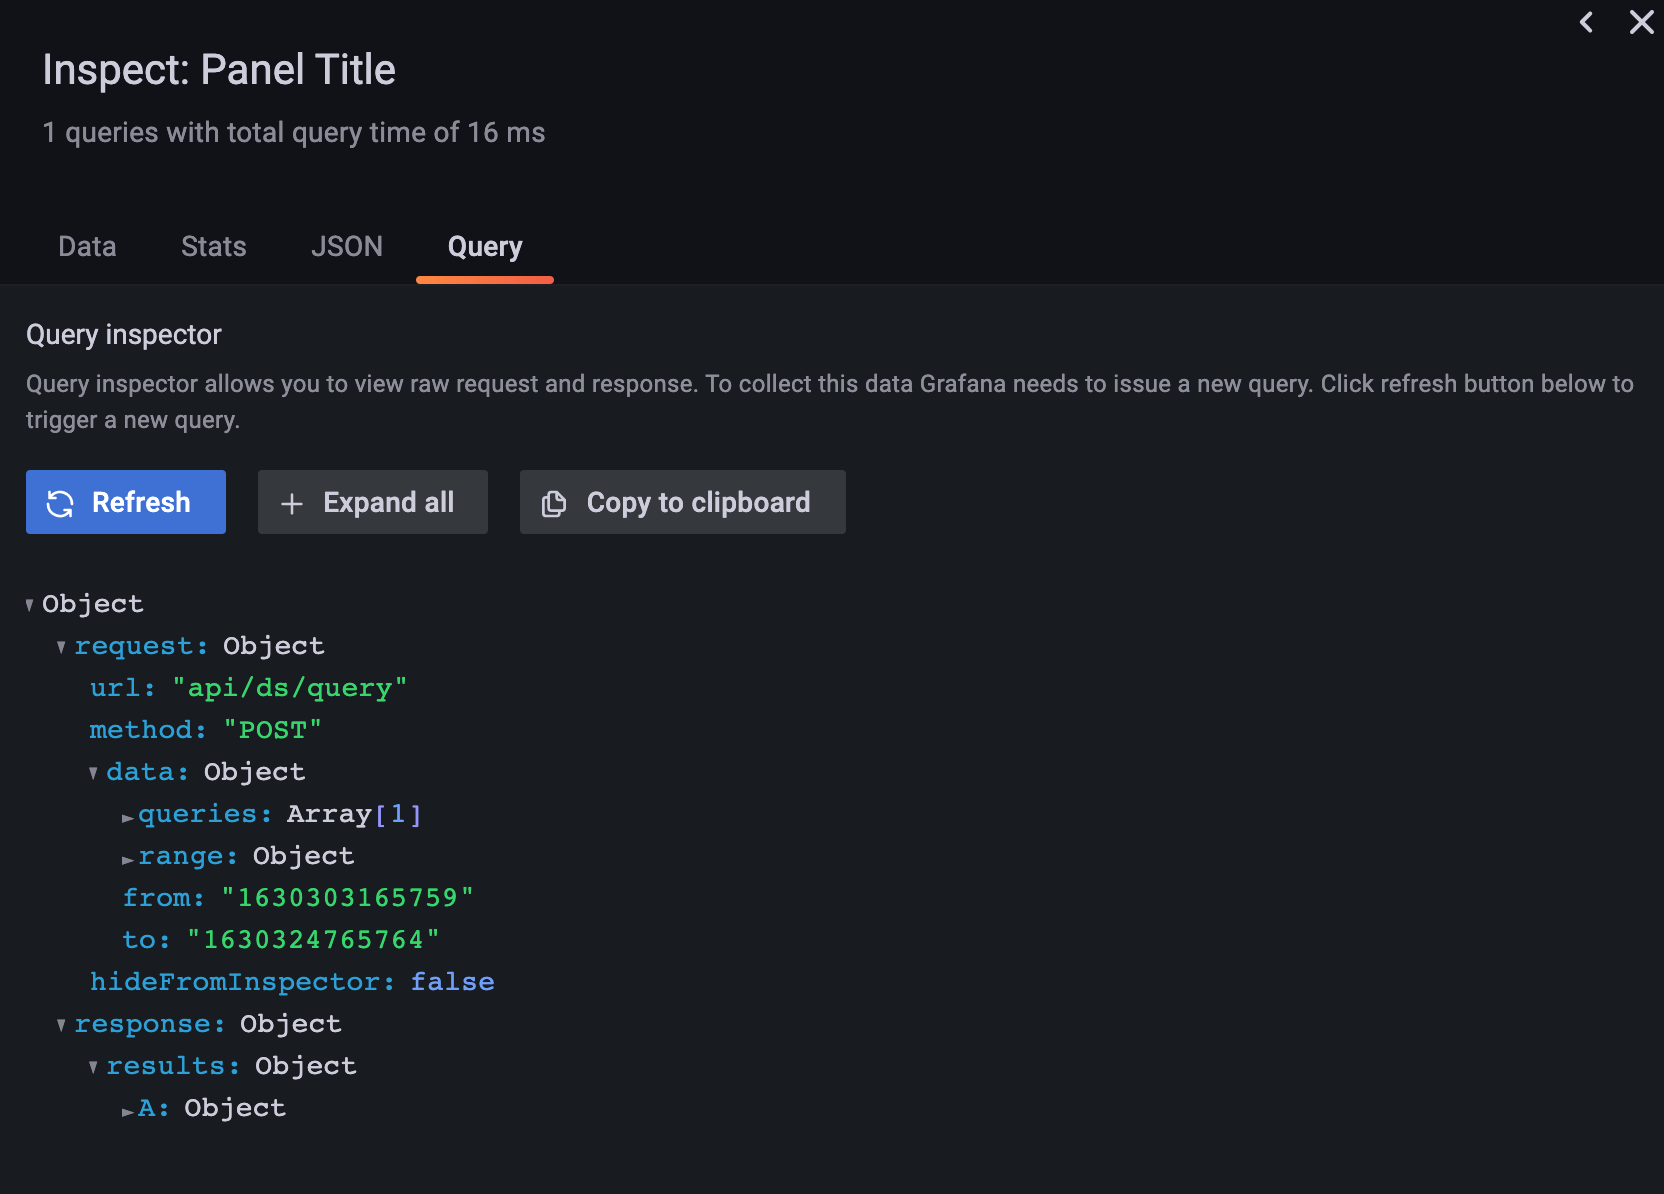Viewport: 1664px width, 1194px height.
Task: Collapse the response Object node
Action: [x=61, y=1024]
